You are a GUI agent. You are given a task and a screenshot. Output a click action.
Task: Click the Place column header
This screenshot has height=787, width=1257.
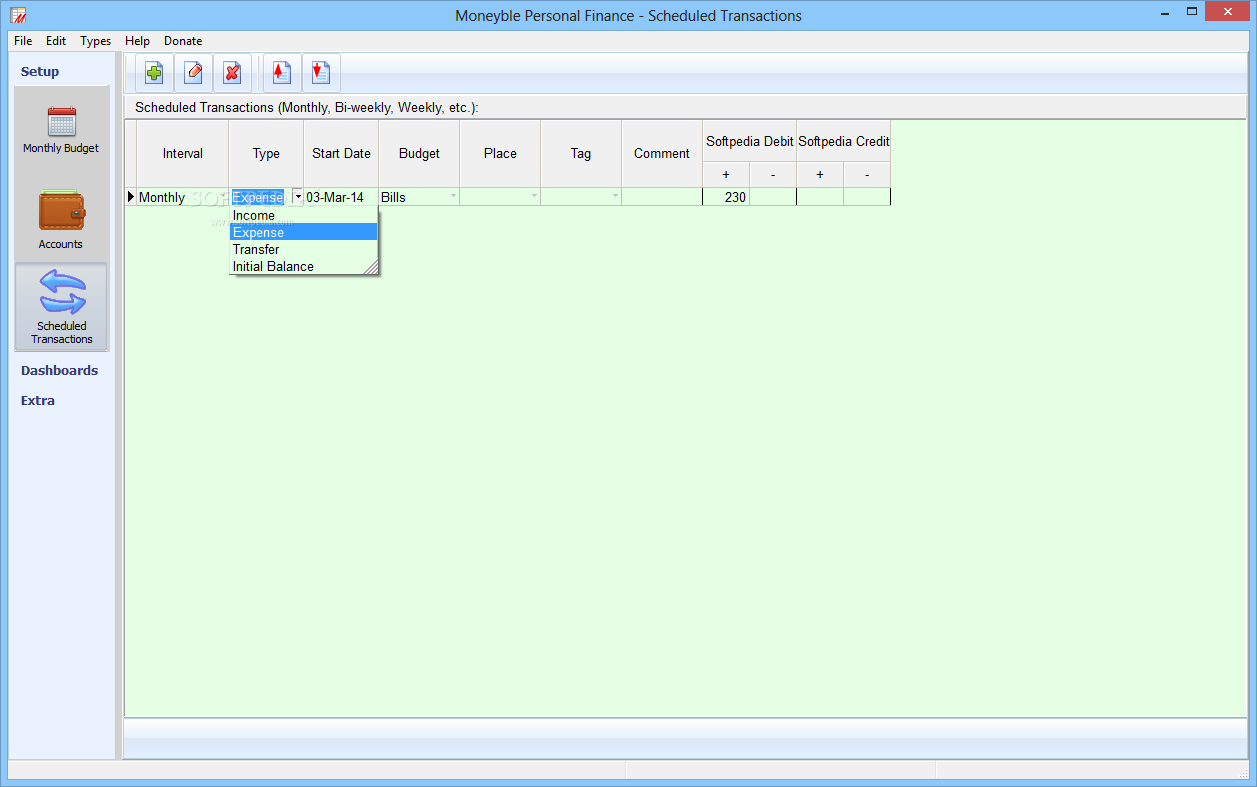click(500, 153)
